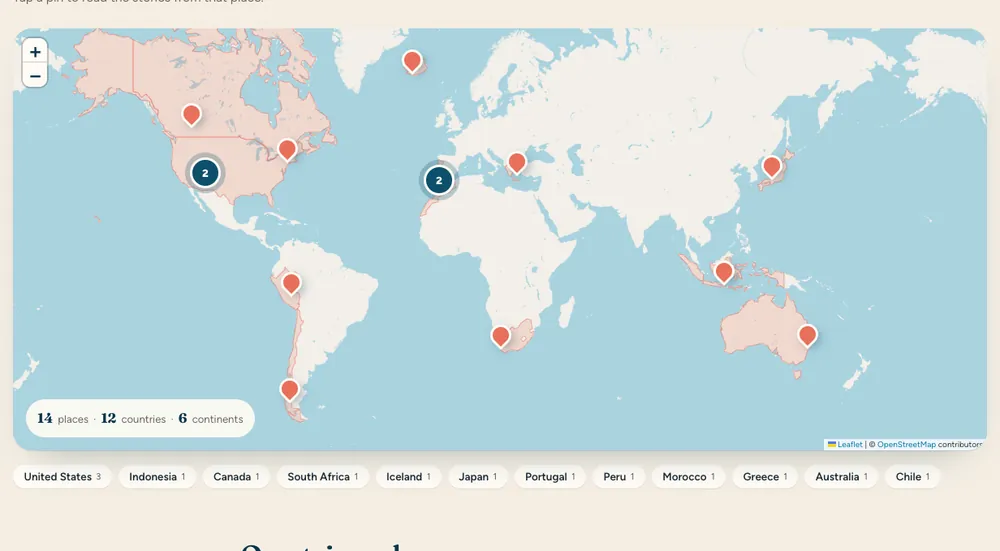Click the '14 places' summary text
Image resolution: width=1000 pixels, height=551 pixels.
pos(62,418)
